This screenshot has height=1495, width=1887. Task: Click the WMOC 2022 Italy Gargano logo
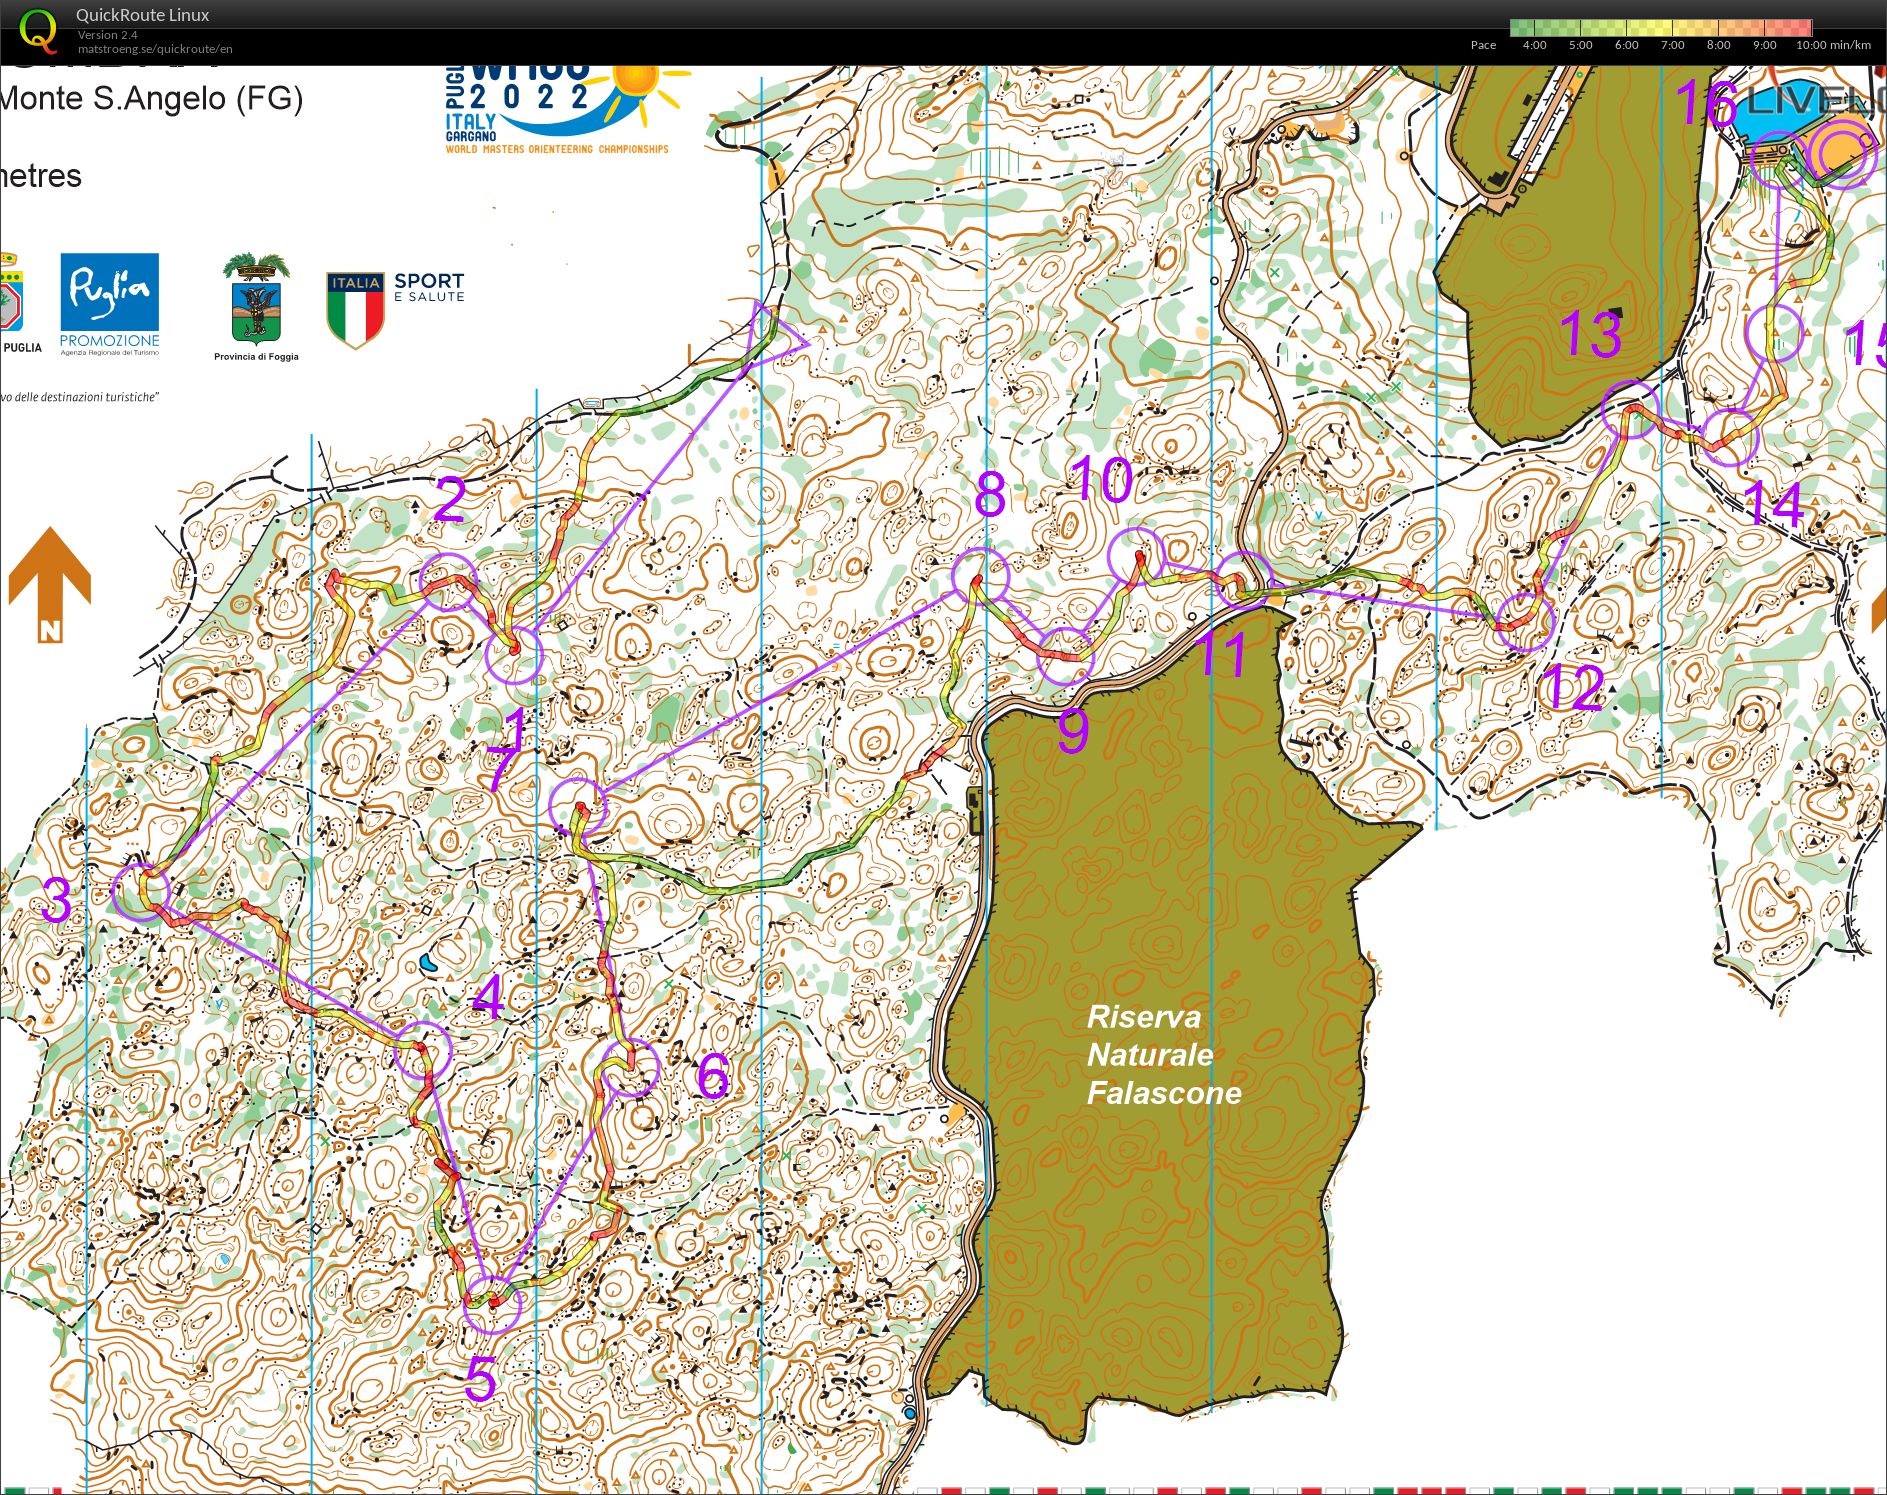pos(566,110)
